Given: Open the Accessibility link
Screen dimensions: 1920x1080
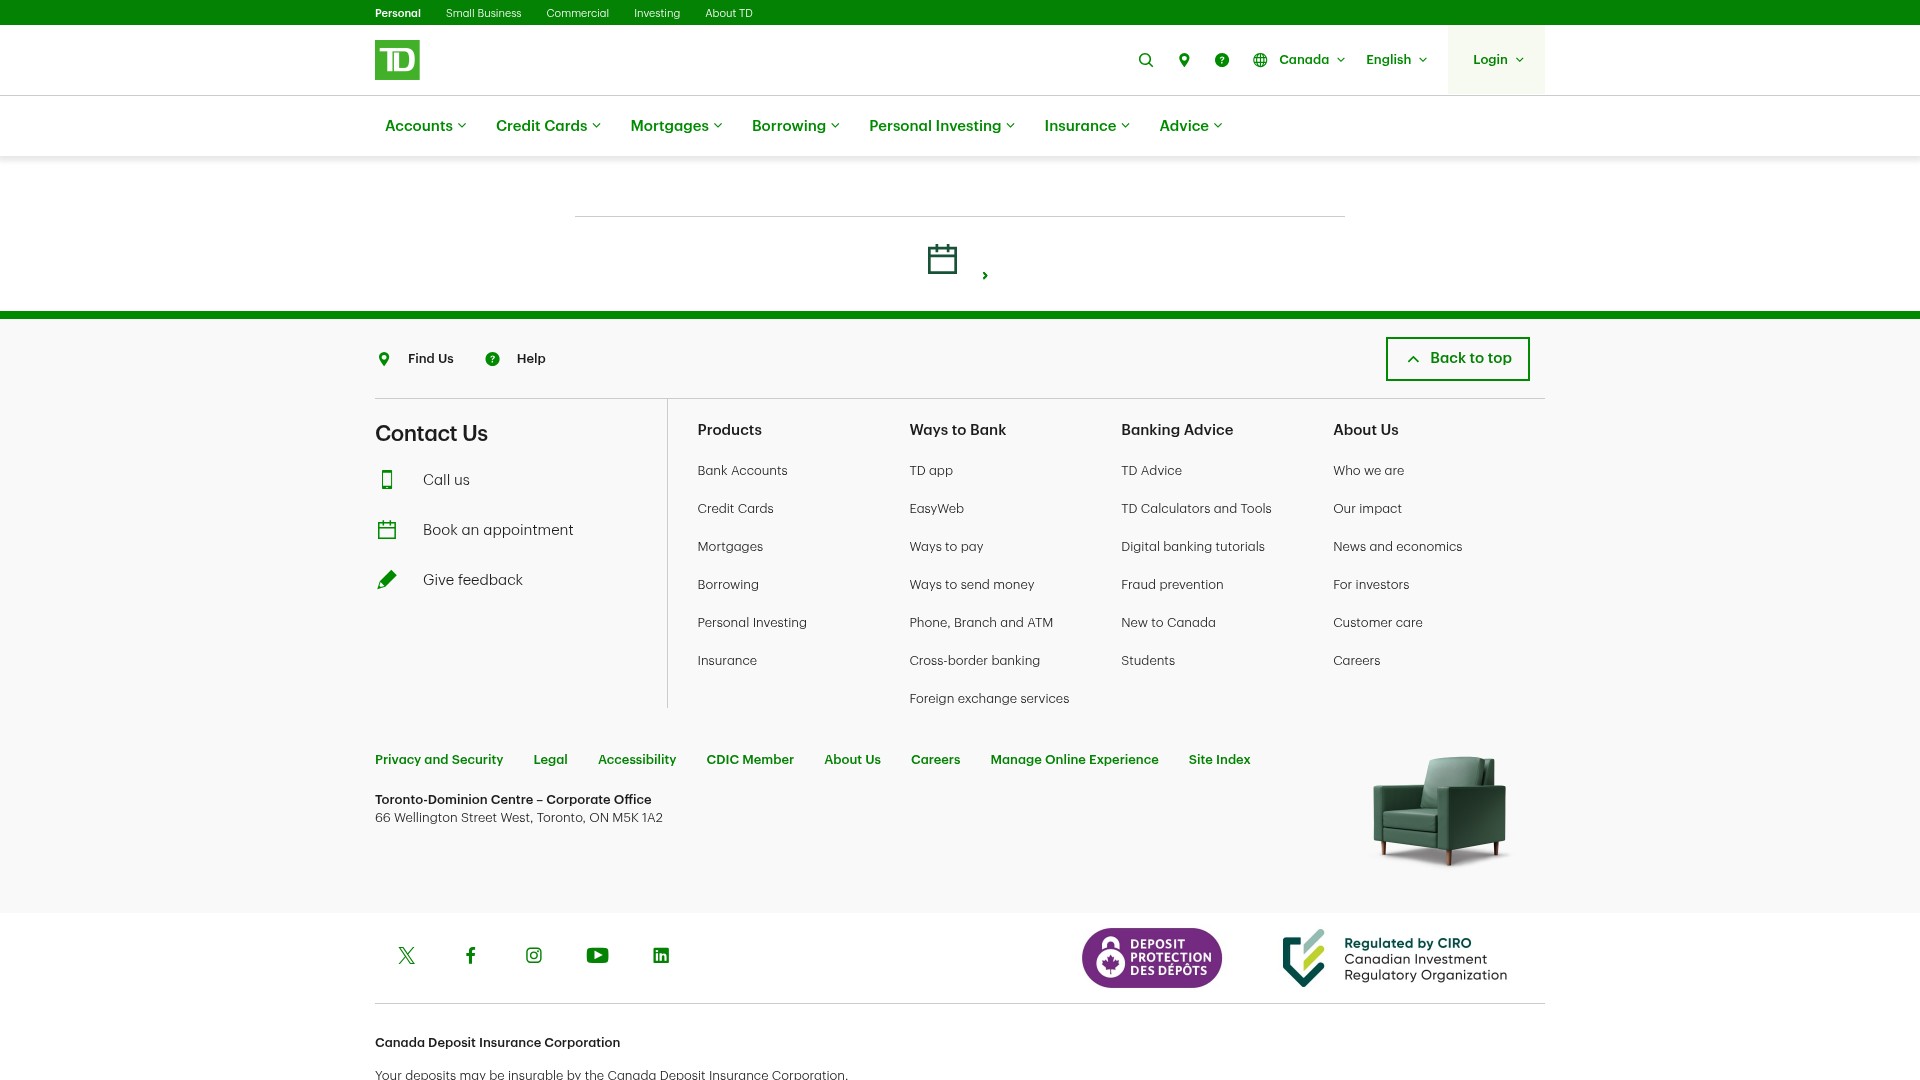Looking at the screenshot, I should pyautogui.click(x=637, y=760).
